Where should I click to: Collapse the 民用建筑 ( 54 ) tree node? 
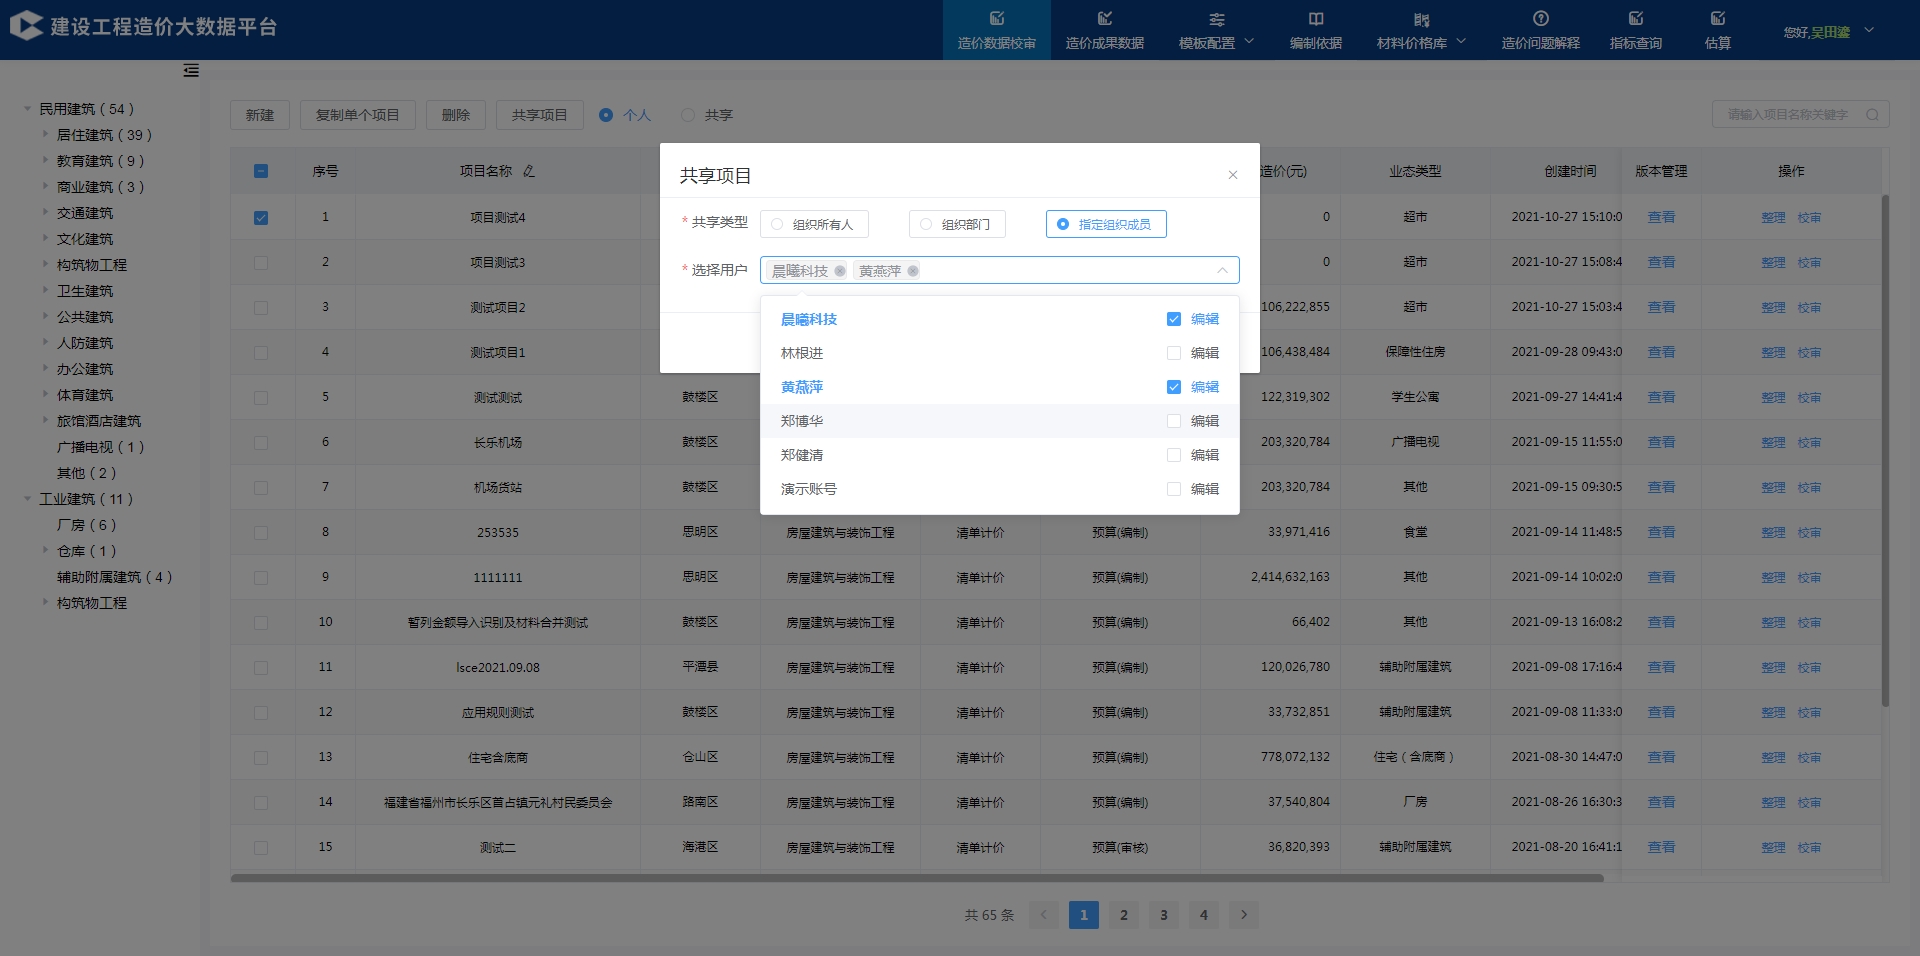(28, 109)
